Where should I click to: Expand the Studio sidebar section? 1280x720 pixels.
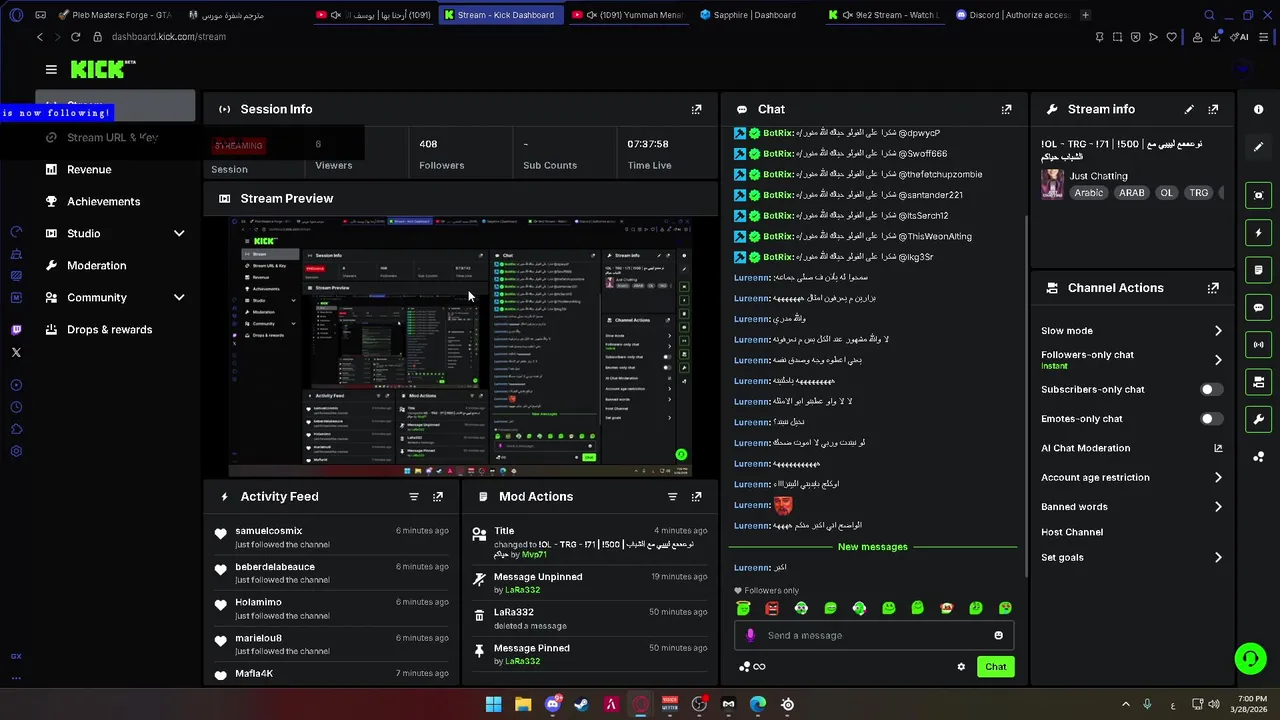pos(179,234)
